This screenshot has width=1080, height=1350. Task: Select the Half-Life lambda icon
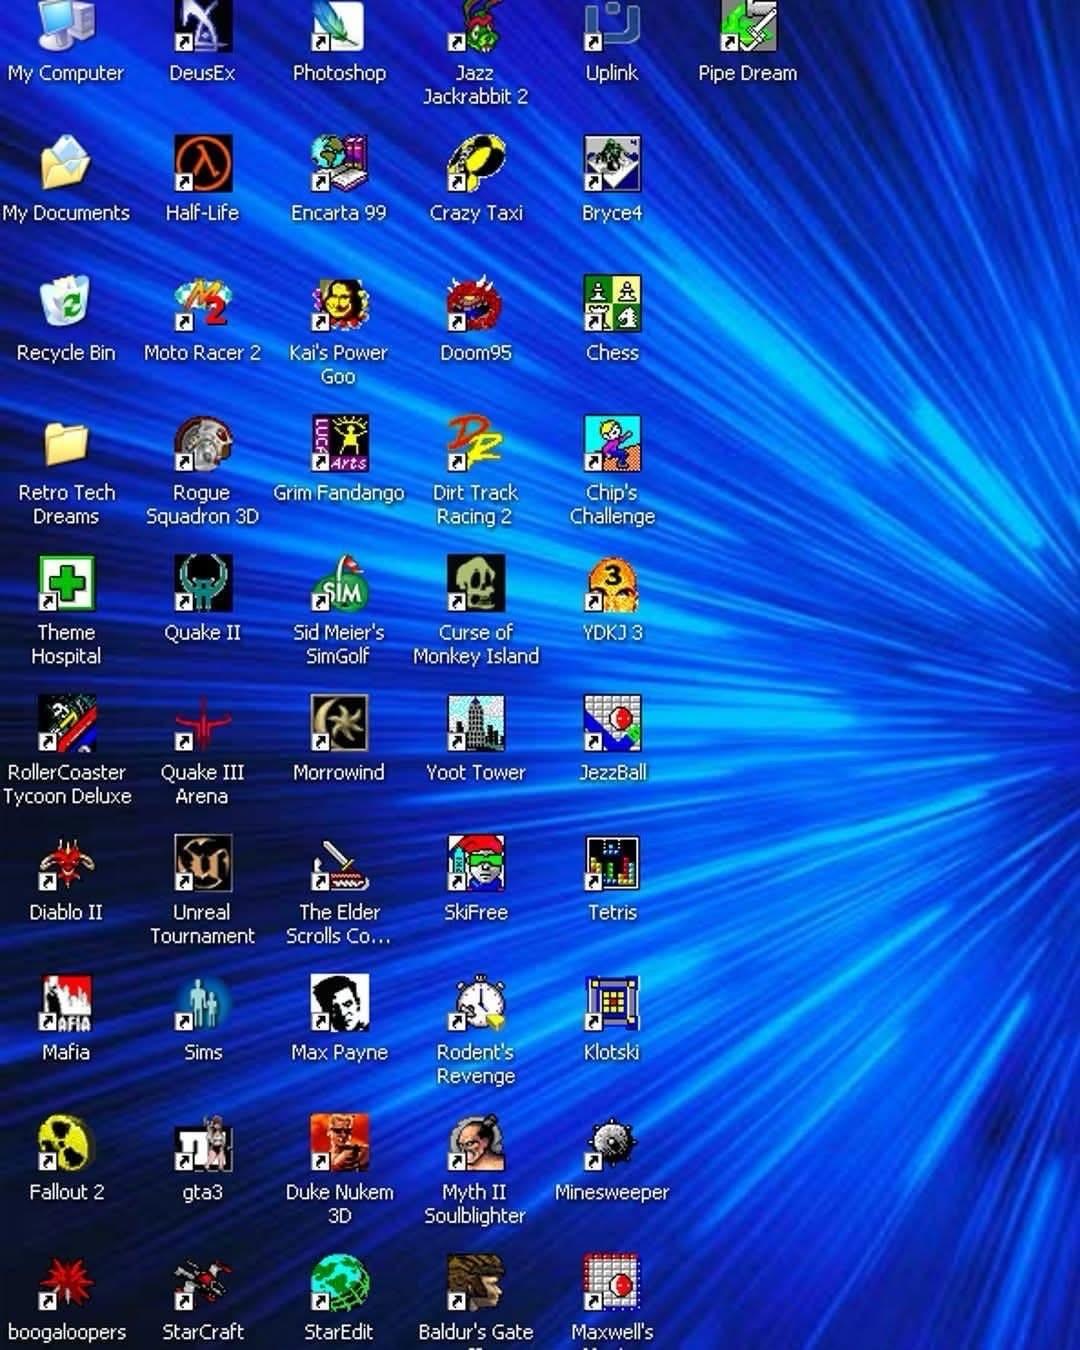[x=203, y=163]
